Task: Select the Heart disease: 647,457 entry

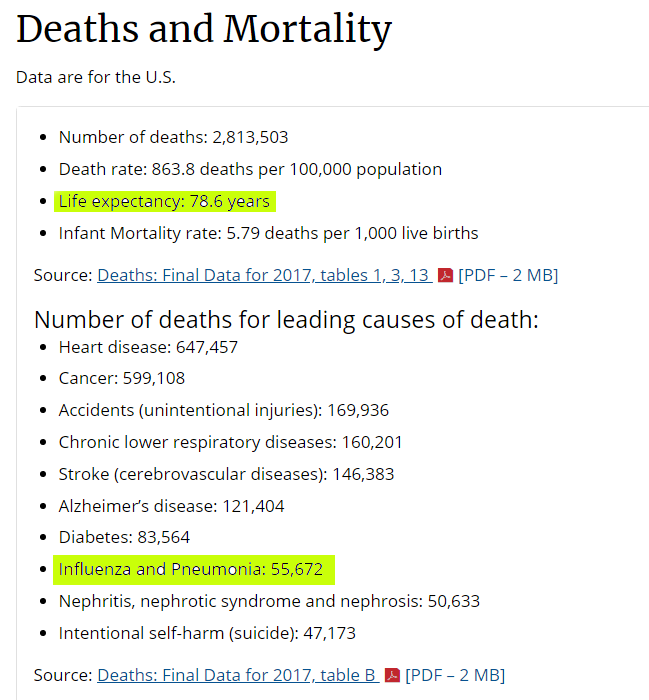Action: point(148,347)
